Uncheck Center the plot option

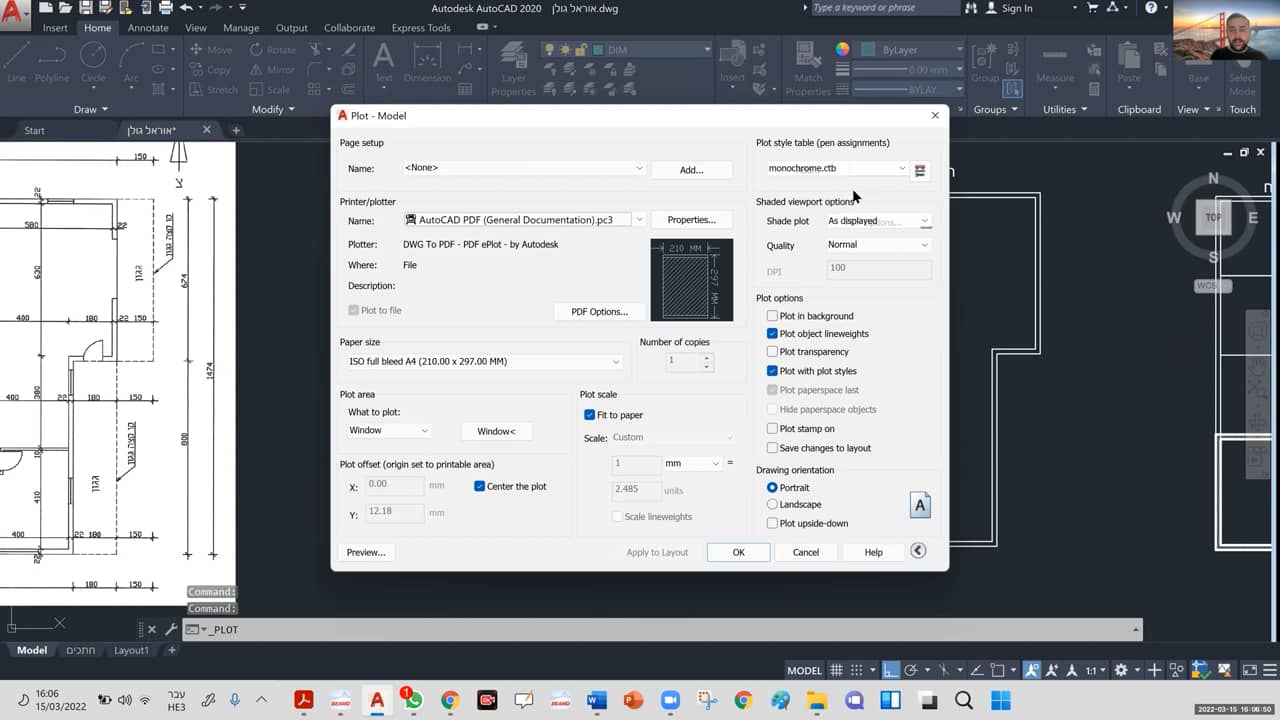(x=479, y=486)
